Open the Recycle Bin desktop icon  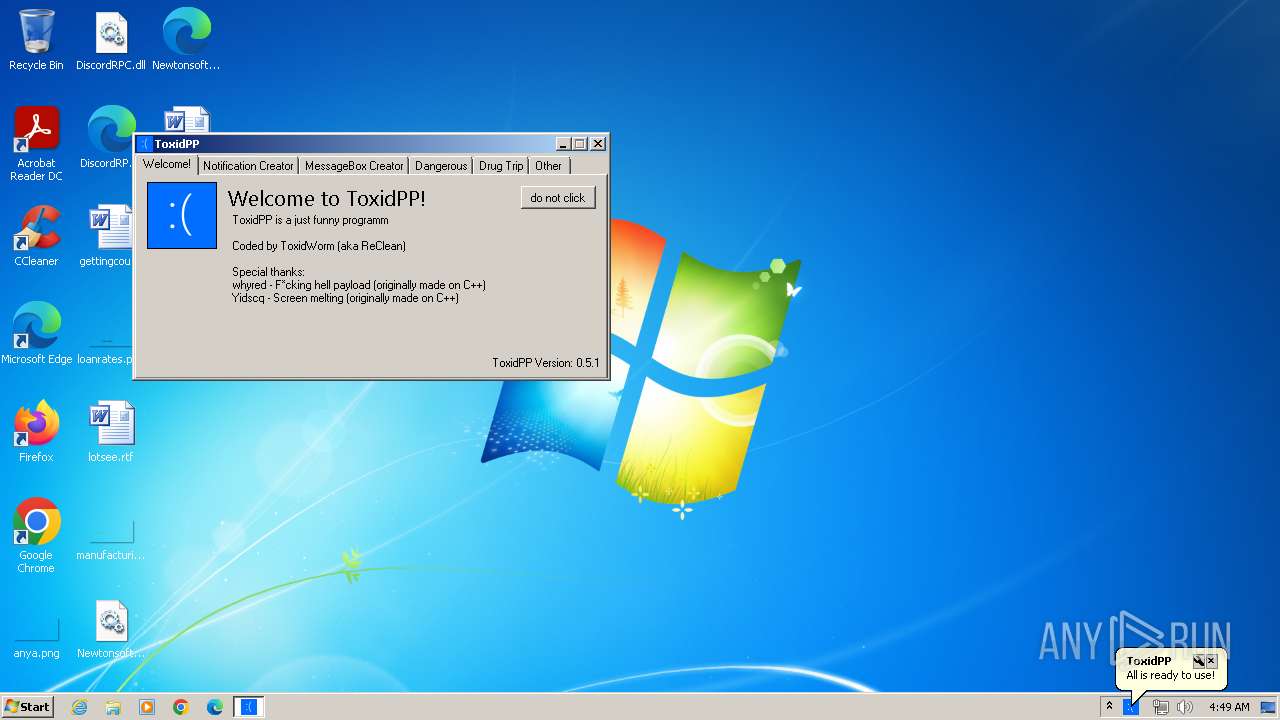pyautogui.click(x=36, y=40)
